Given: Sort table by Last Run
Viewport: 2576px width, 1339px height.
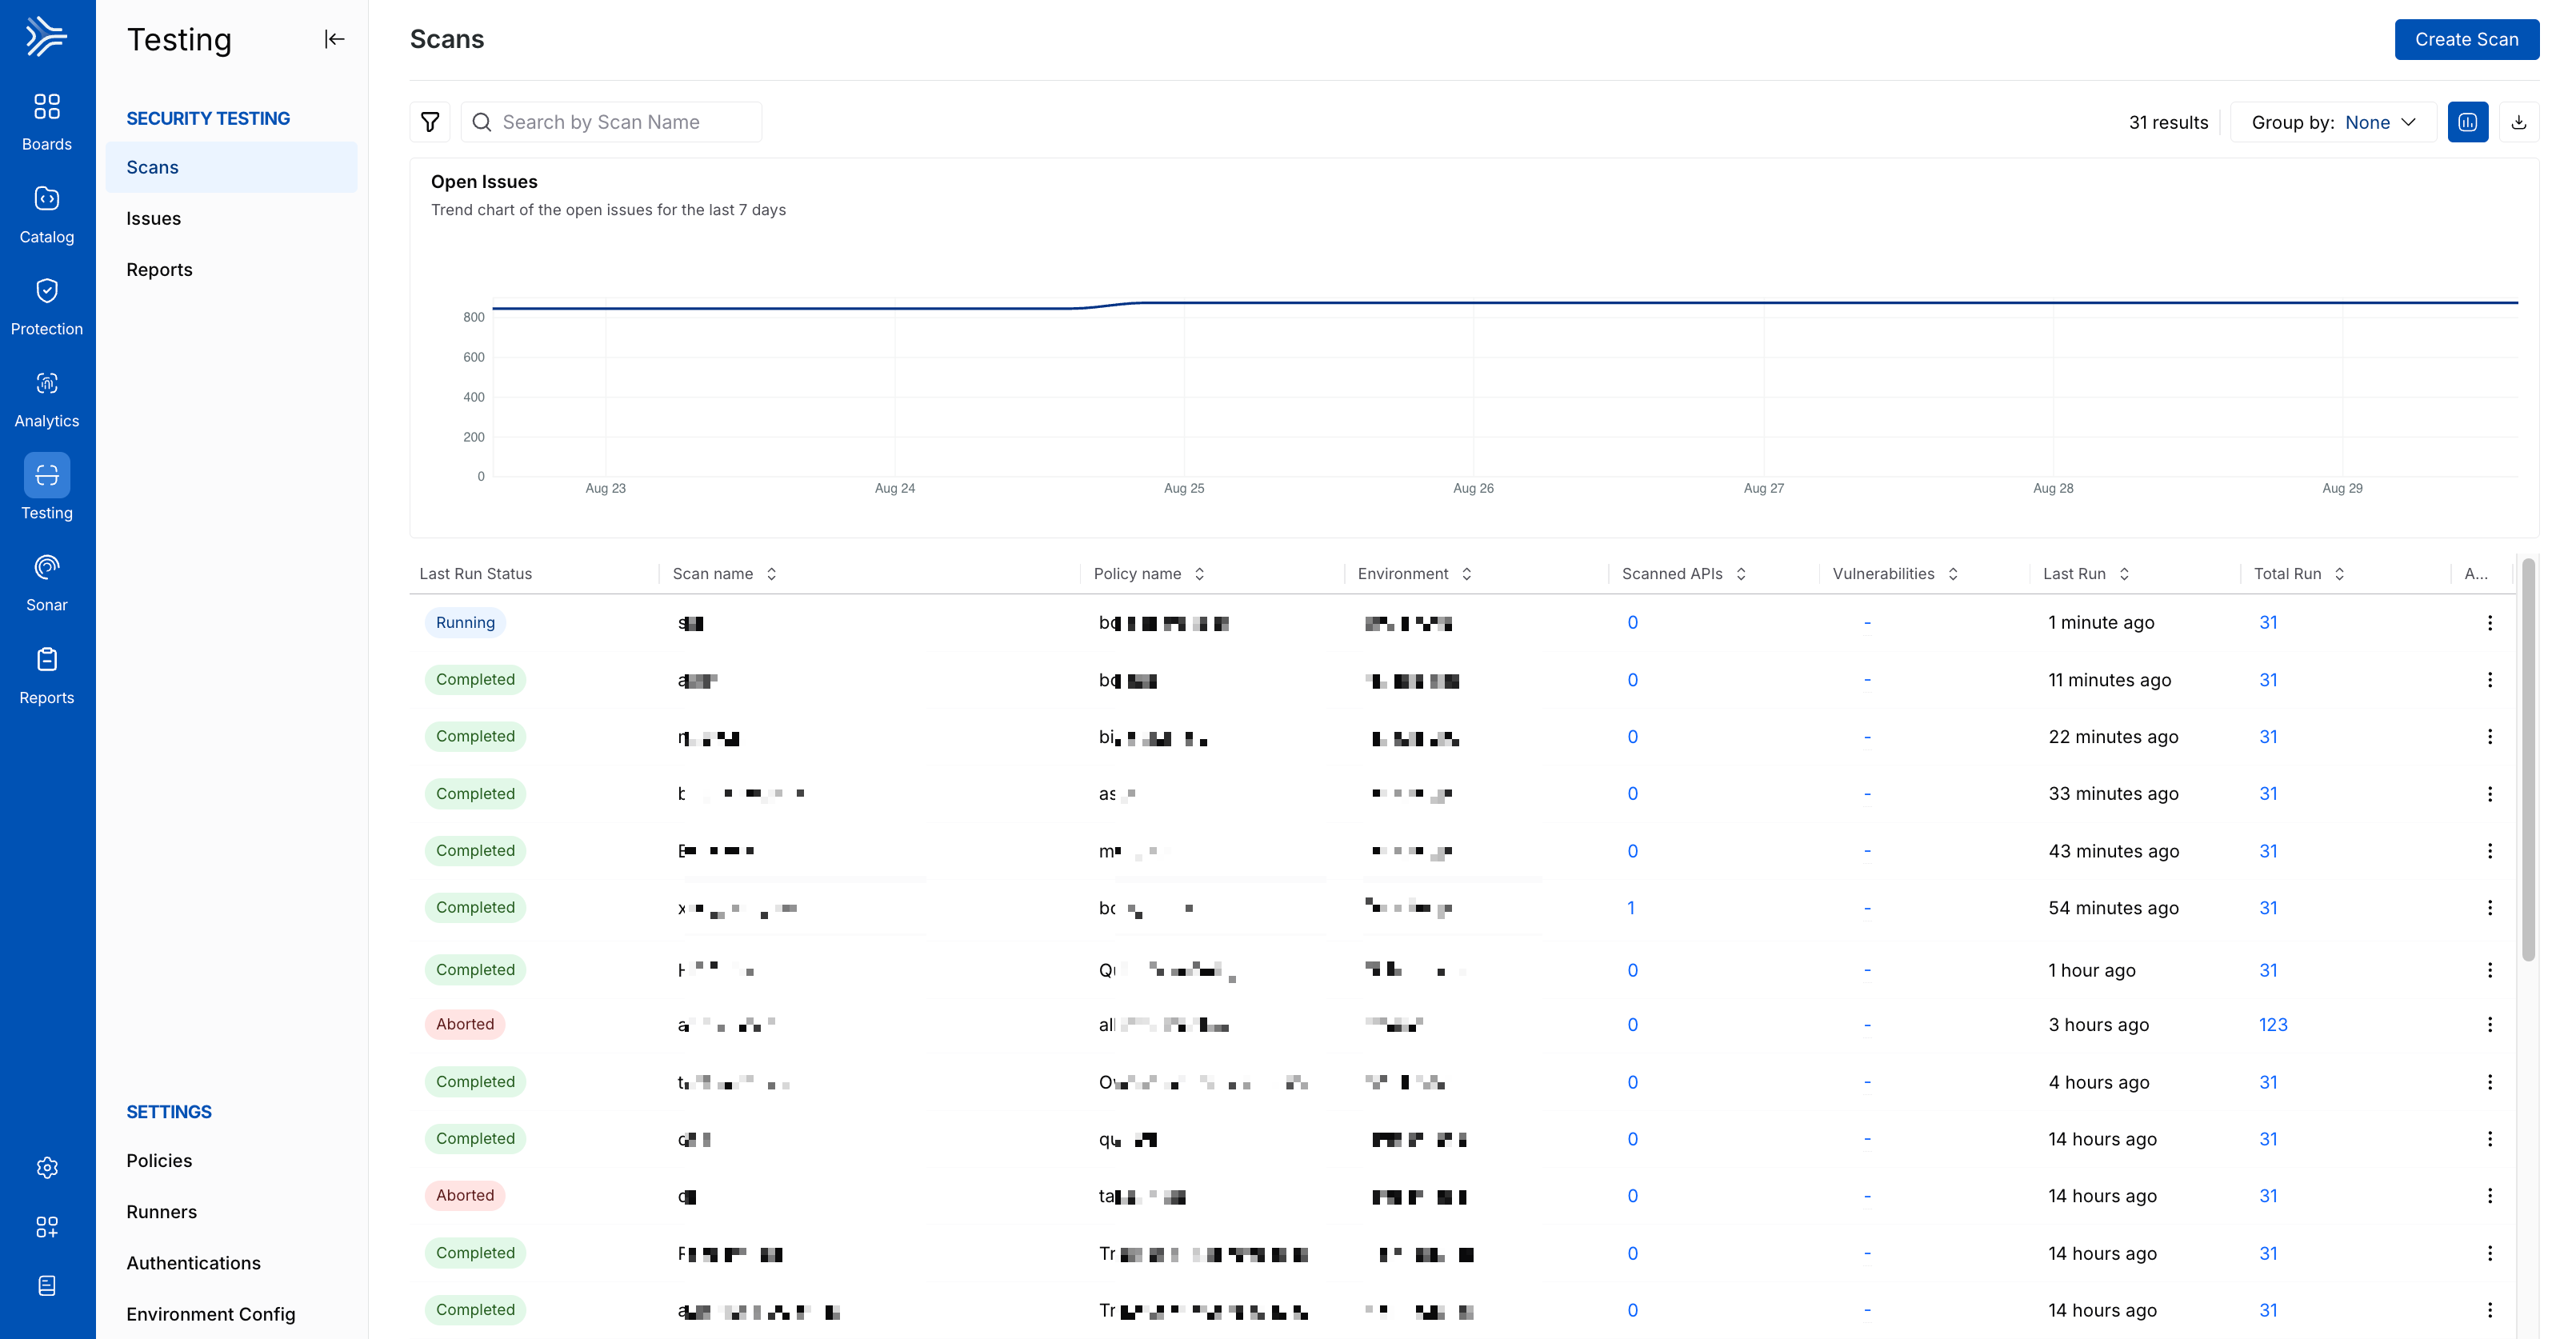Looking at the screenshot, I should pyautogui.click(x=2124, y=573).
